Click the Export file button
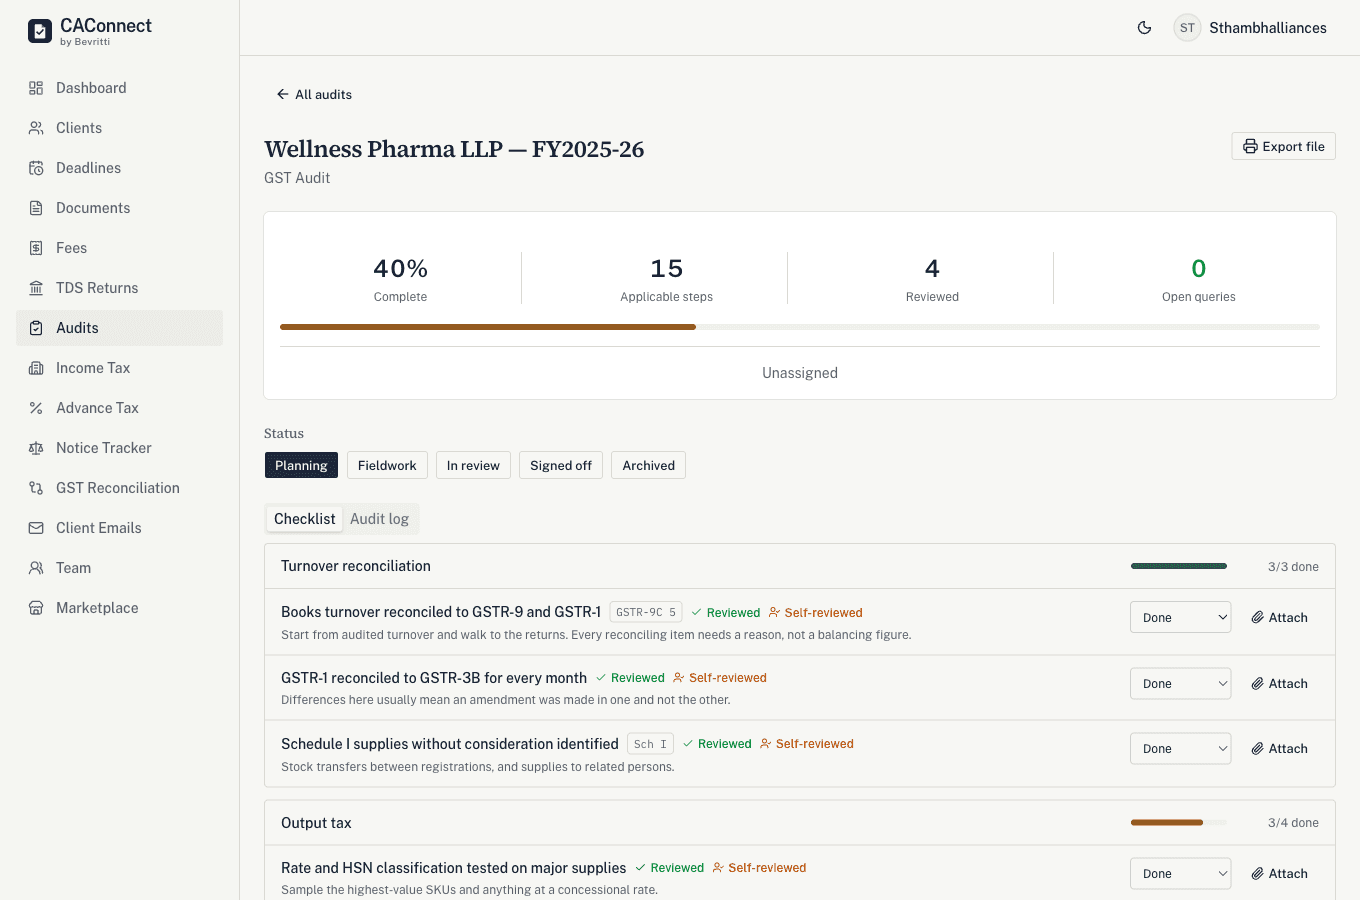Viewport: 1360px width, 900px height. coord(1284,146)
